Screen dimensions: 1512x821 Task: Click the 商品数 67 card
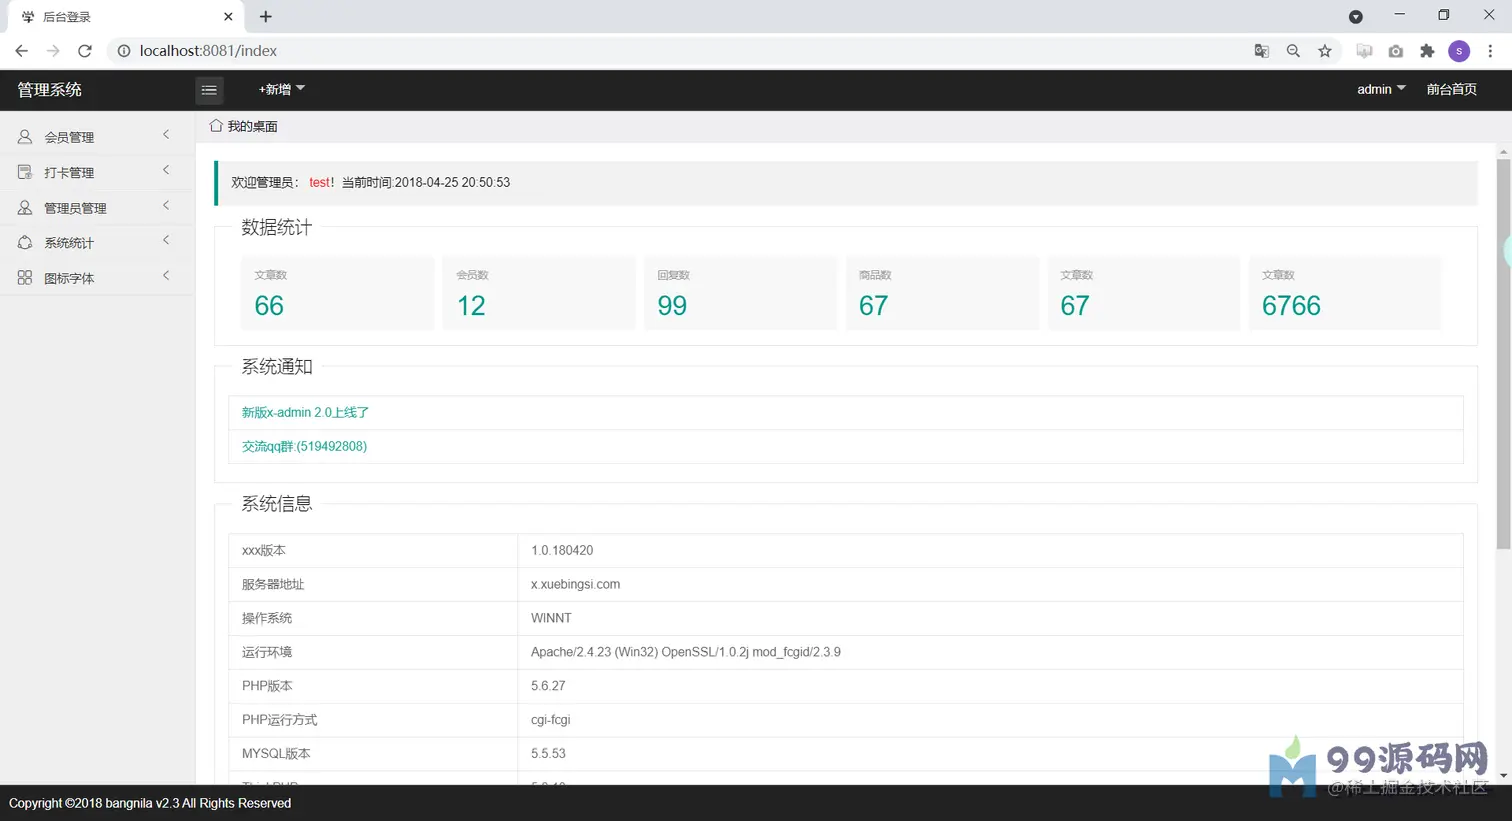click(942, 293)
